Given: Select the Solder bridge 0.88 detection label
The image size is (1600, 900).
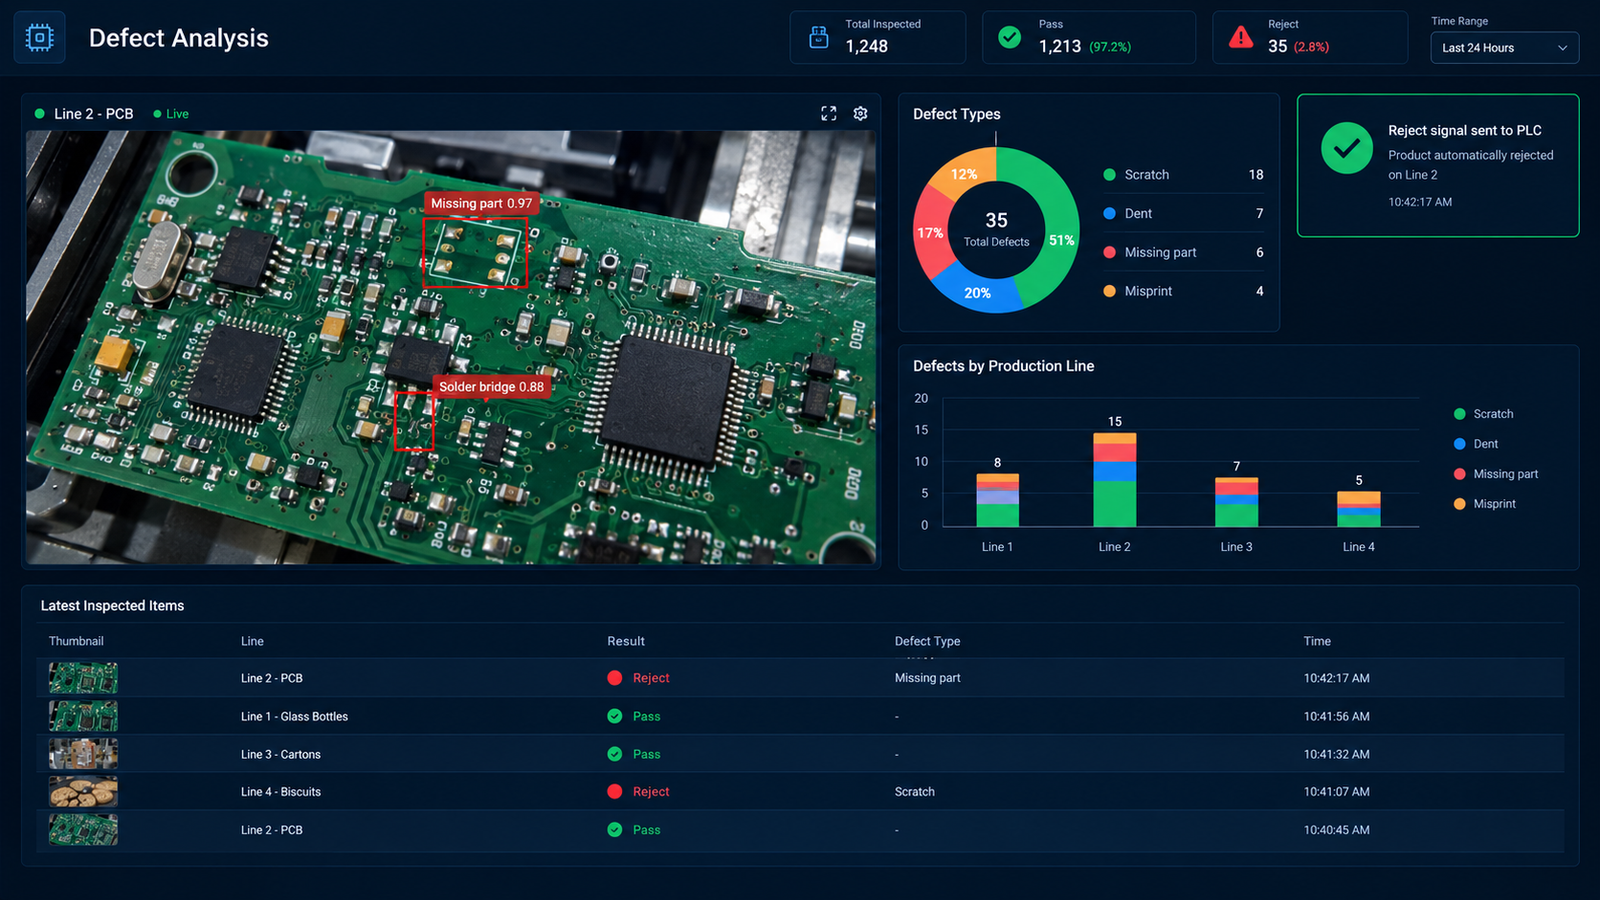Looking at the screenshot, I should pos(491,387).
